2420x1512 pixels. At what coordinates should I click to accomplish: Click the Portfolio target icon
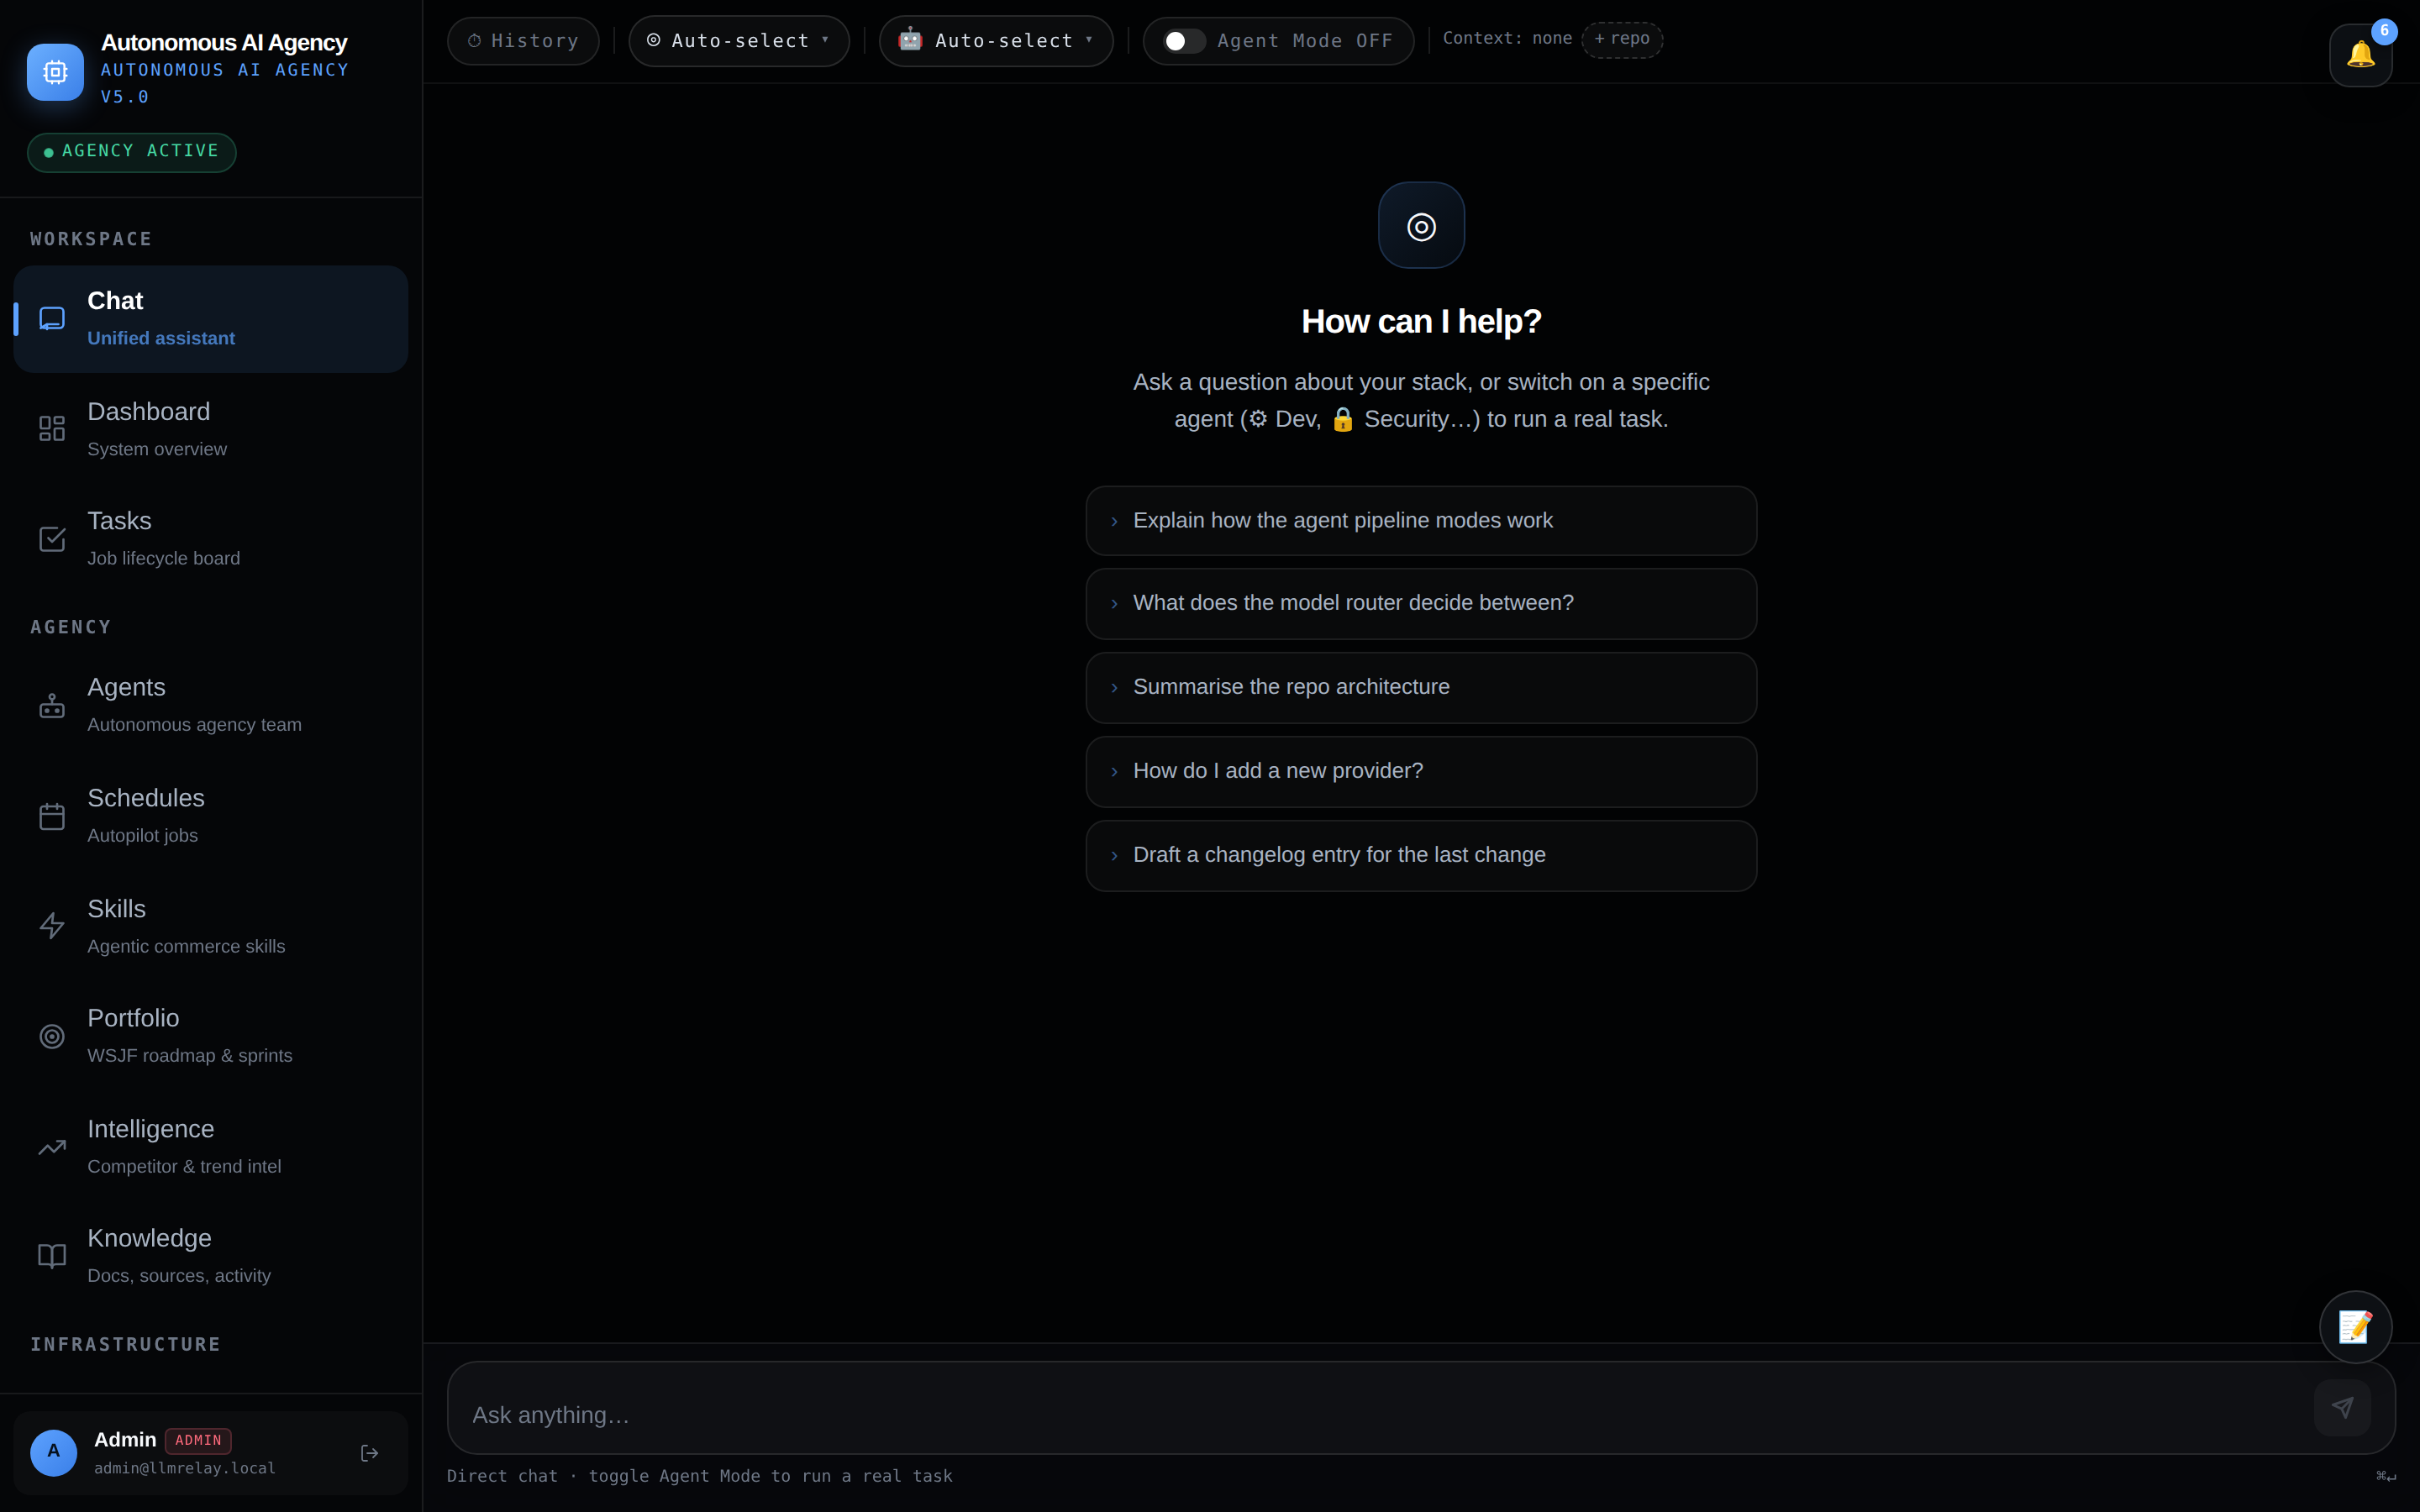pos(52,1036)
